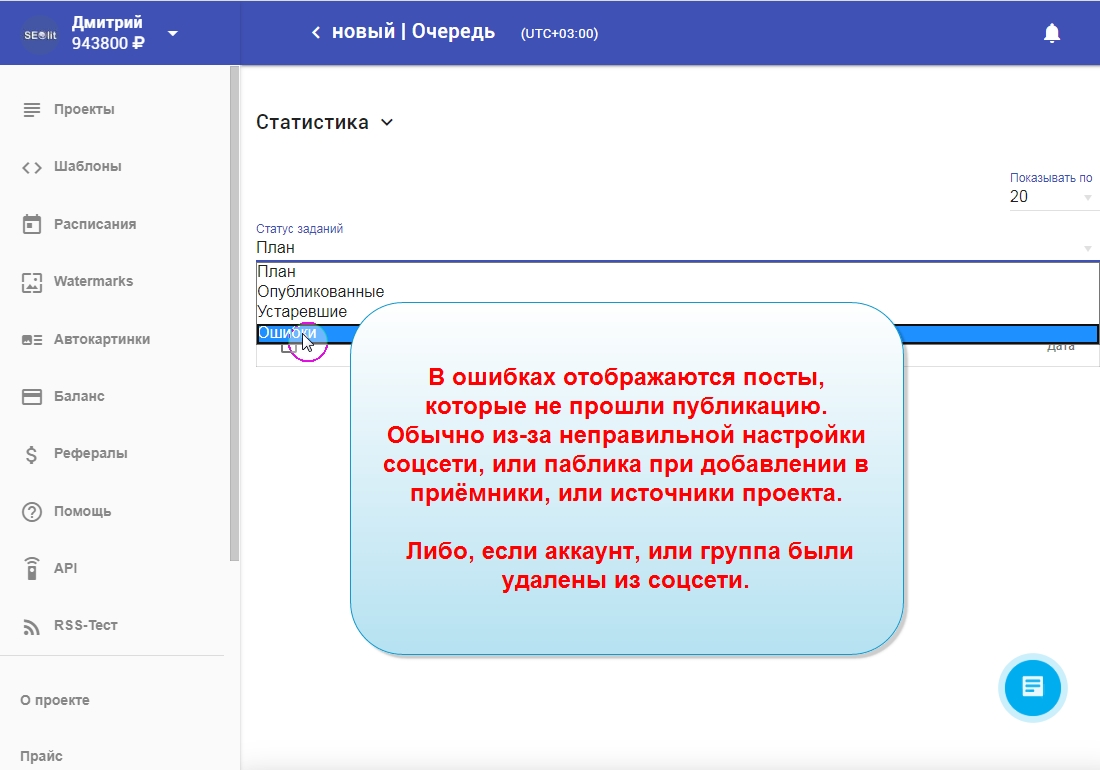This screenshot has width=1100, height=770.
Task: Go back using the header arrow
Action: tap(316, 33)
